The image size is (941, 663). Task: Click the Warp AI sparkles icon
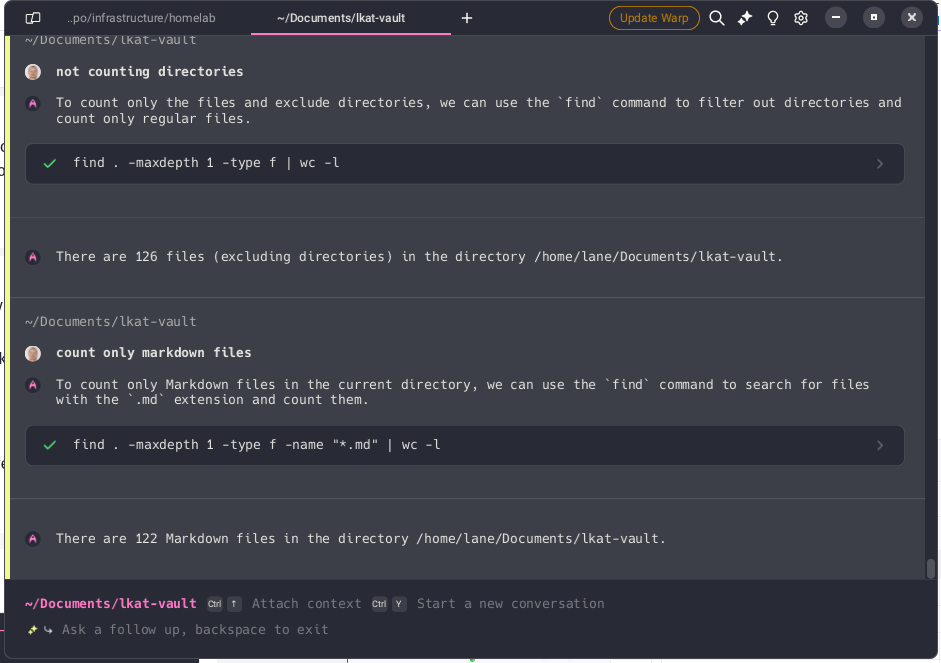point(745,18)
